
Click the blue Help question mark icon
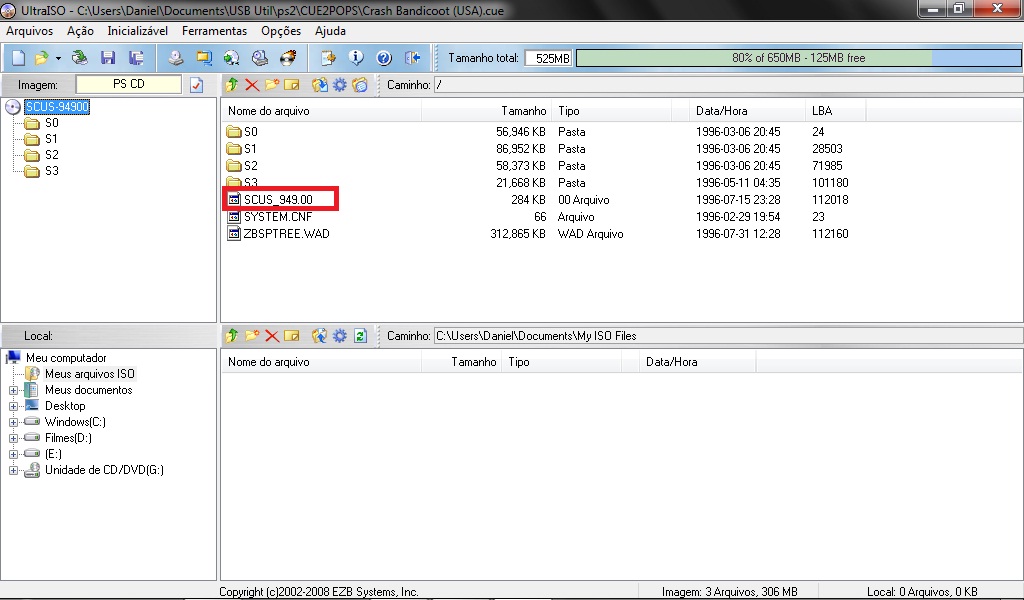click(x=383, y=58)
